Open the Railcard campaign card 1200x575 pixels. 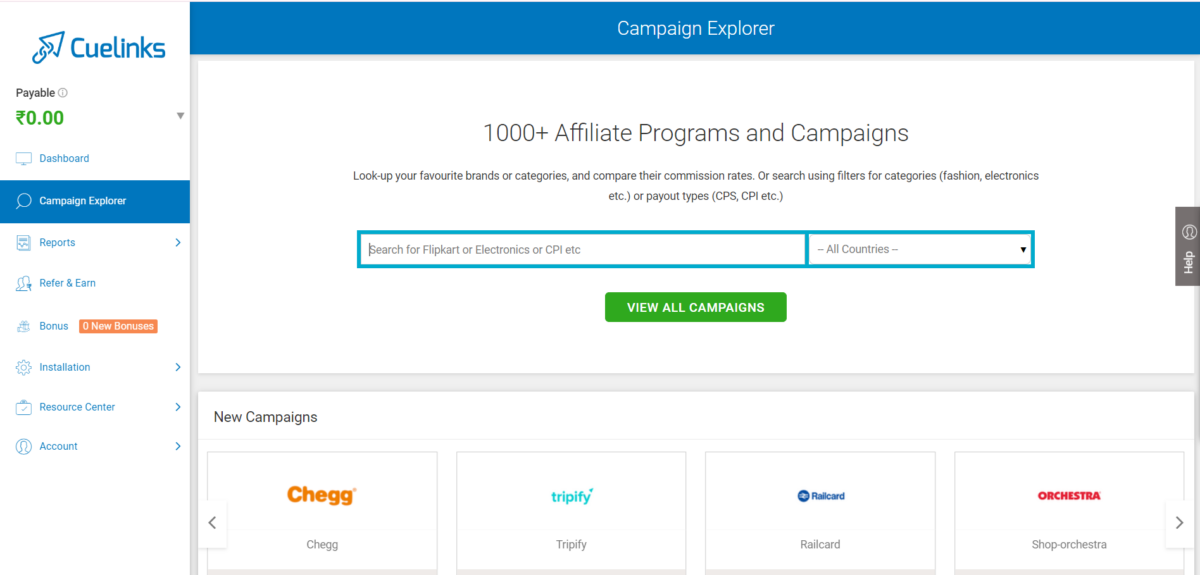[820, 513]
